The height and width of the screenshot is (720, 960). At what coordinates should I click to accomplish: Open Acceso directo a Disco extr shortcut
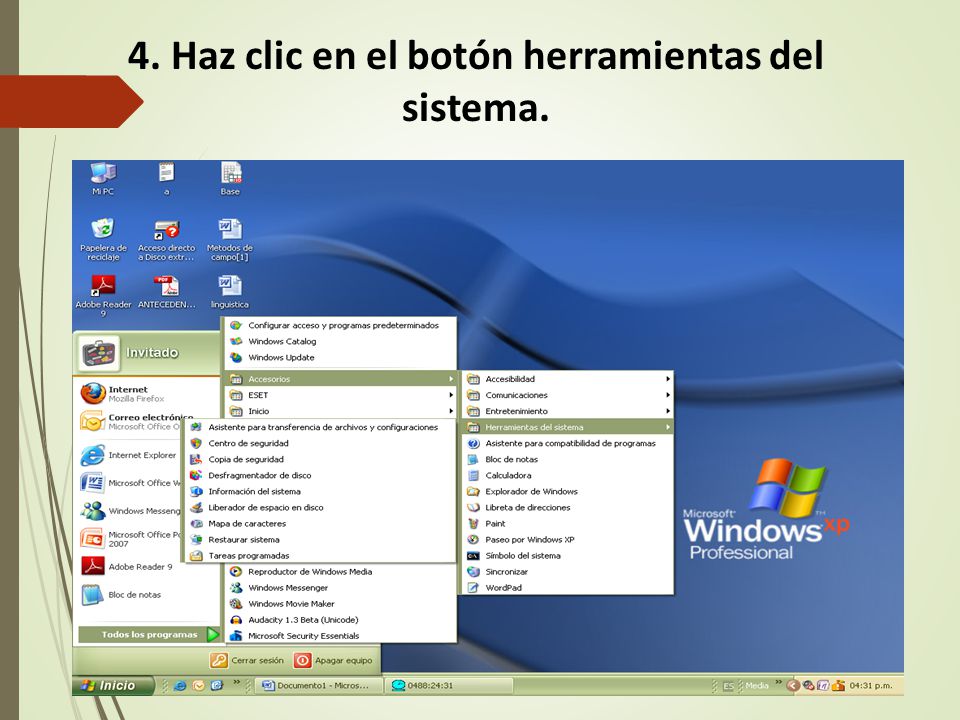coord(167,240)
